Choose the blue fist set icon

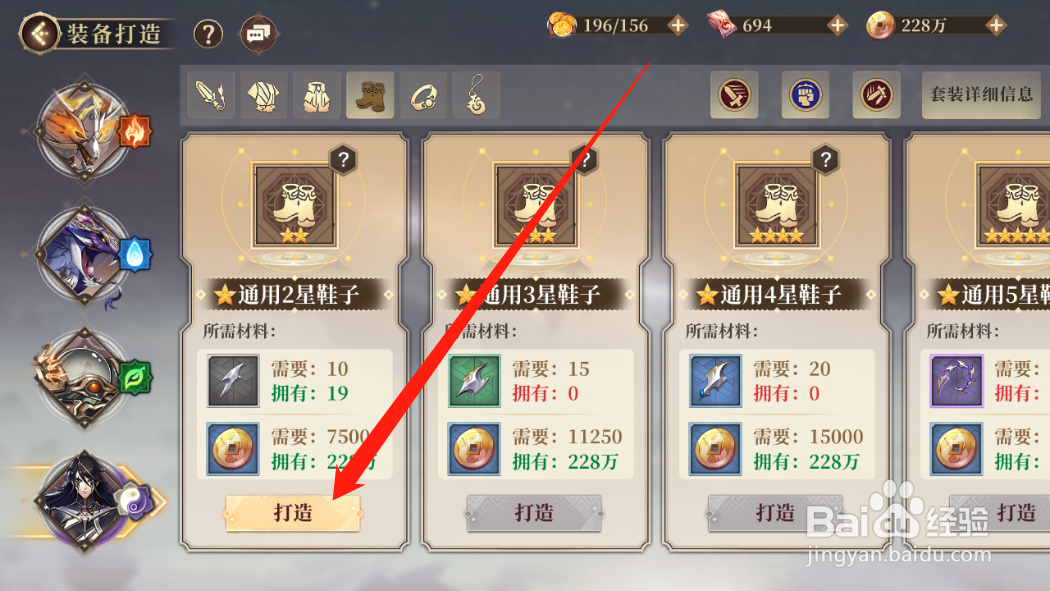tap(806, 94)
